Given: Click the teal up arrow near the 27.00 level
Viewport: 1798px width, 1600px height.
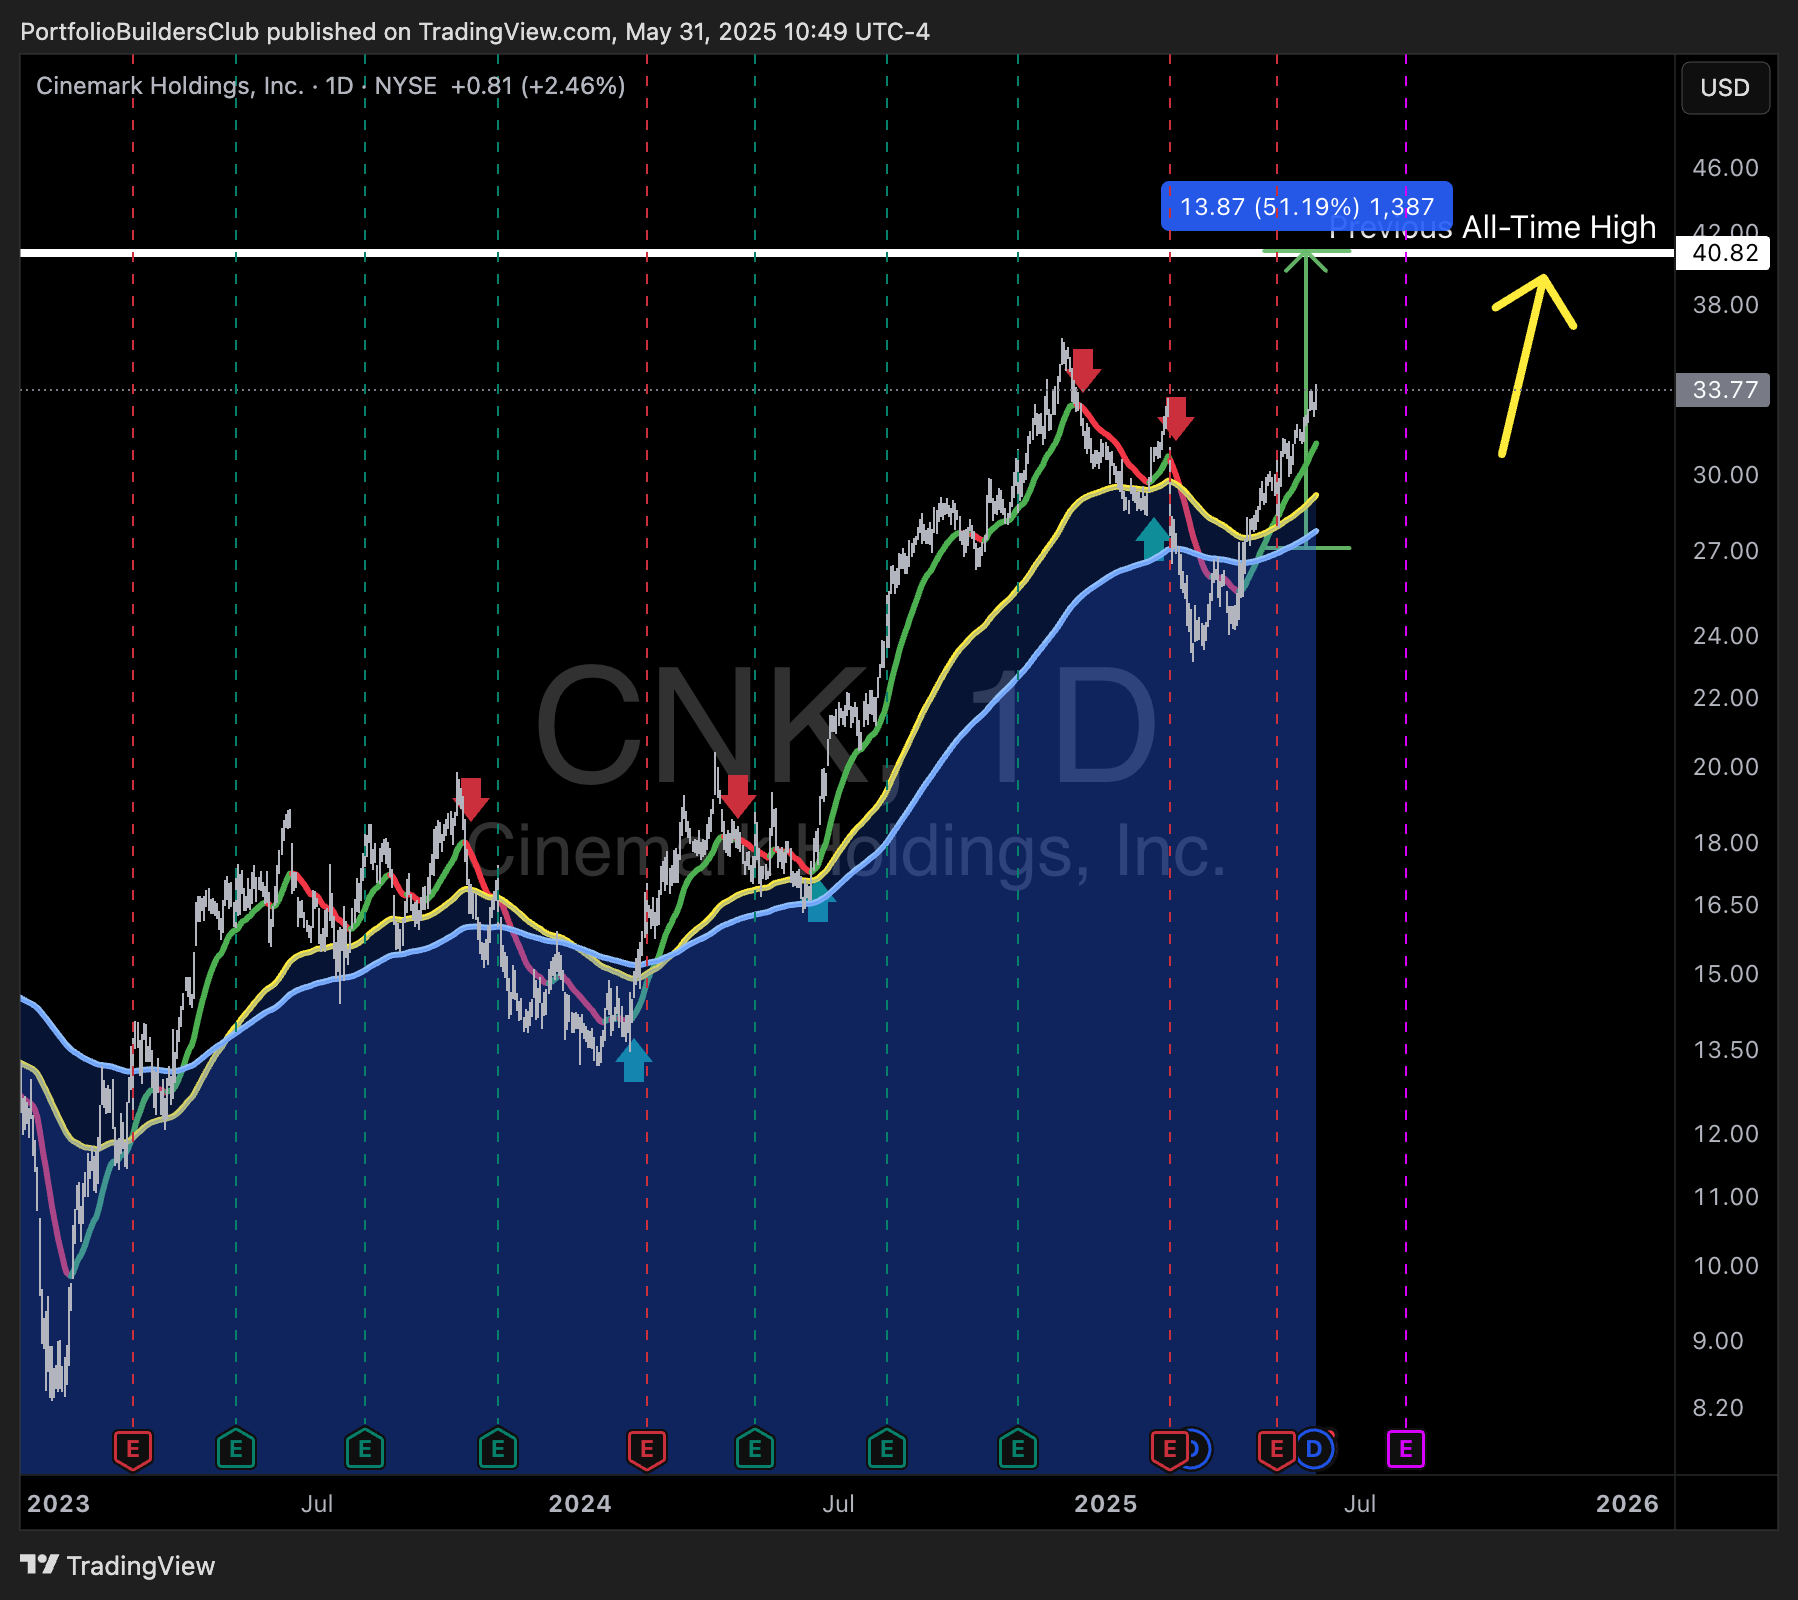Looking at the screenshot, I should (x=1152, y=538).
